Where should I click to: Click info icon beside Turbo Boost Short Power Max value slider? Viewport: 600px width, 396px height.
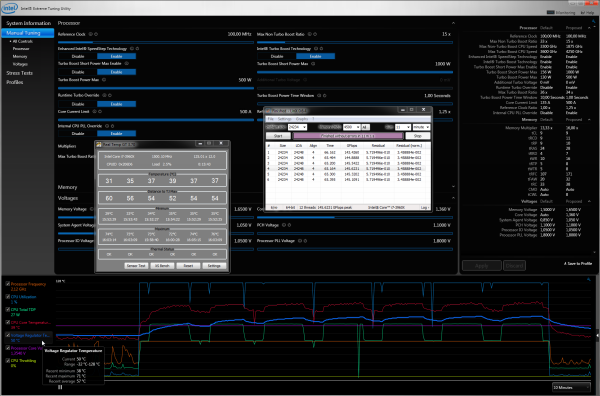tap(313, 64)
